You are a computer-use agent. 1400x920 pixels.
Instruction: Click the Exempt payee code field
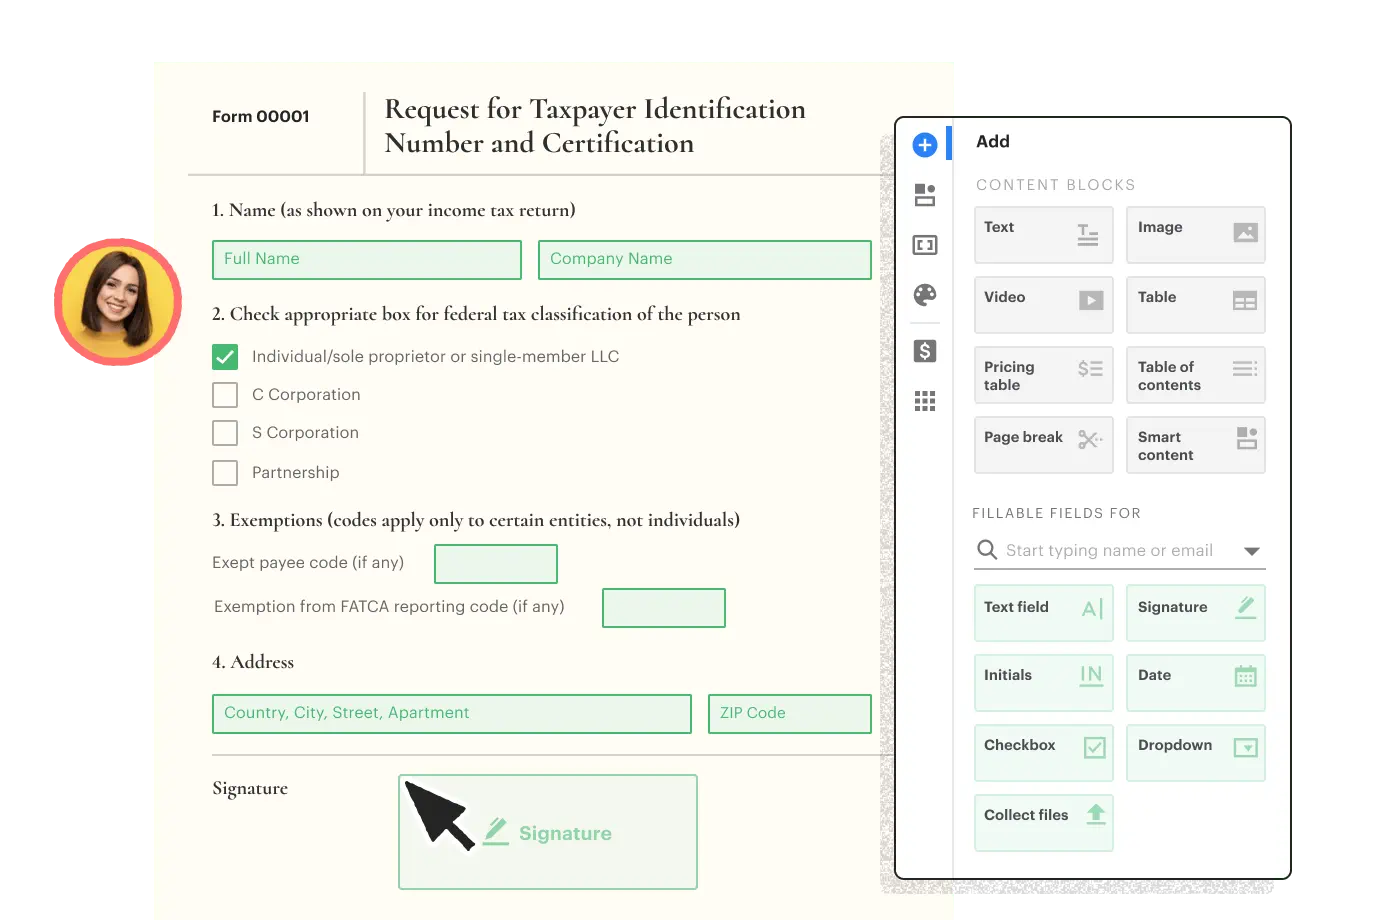click(496, 564)
